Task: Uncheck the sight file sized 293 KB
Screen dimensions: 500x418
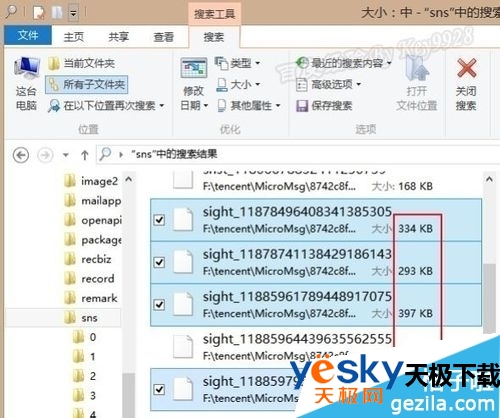Action: tap(159, 262)
